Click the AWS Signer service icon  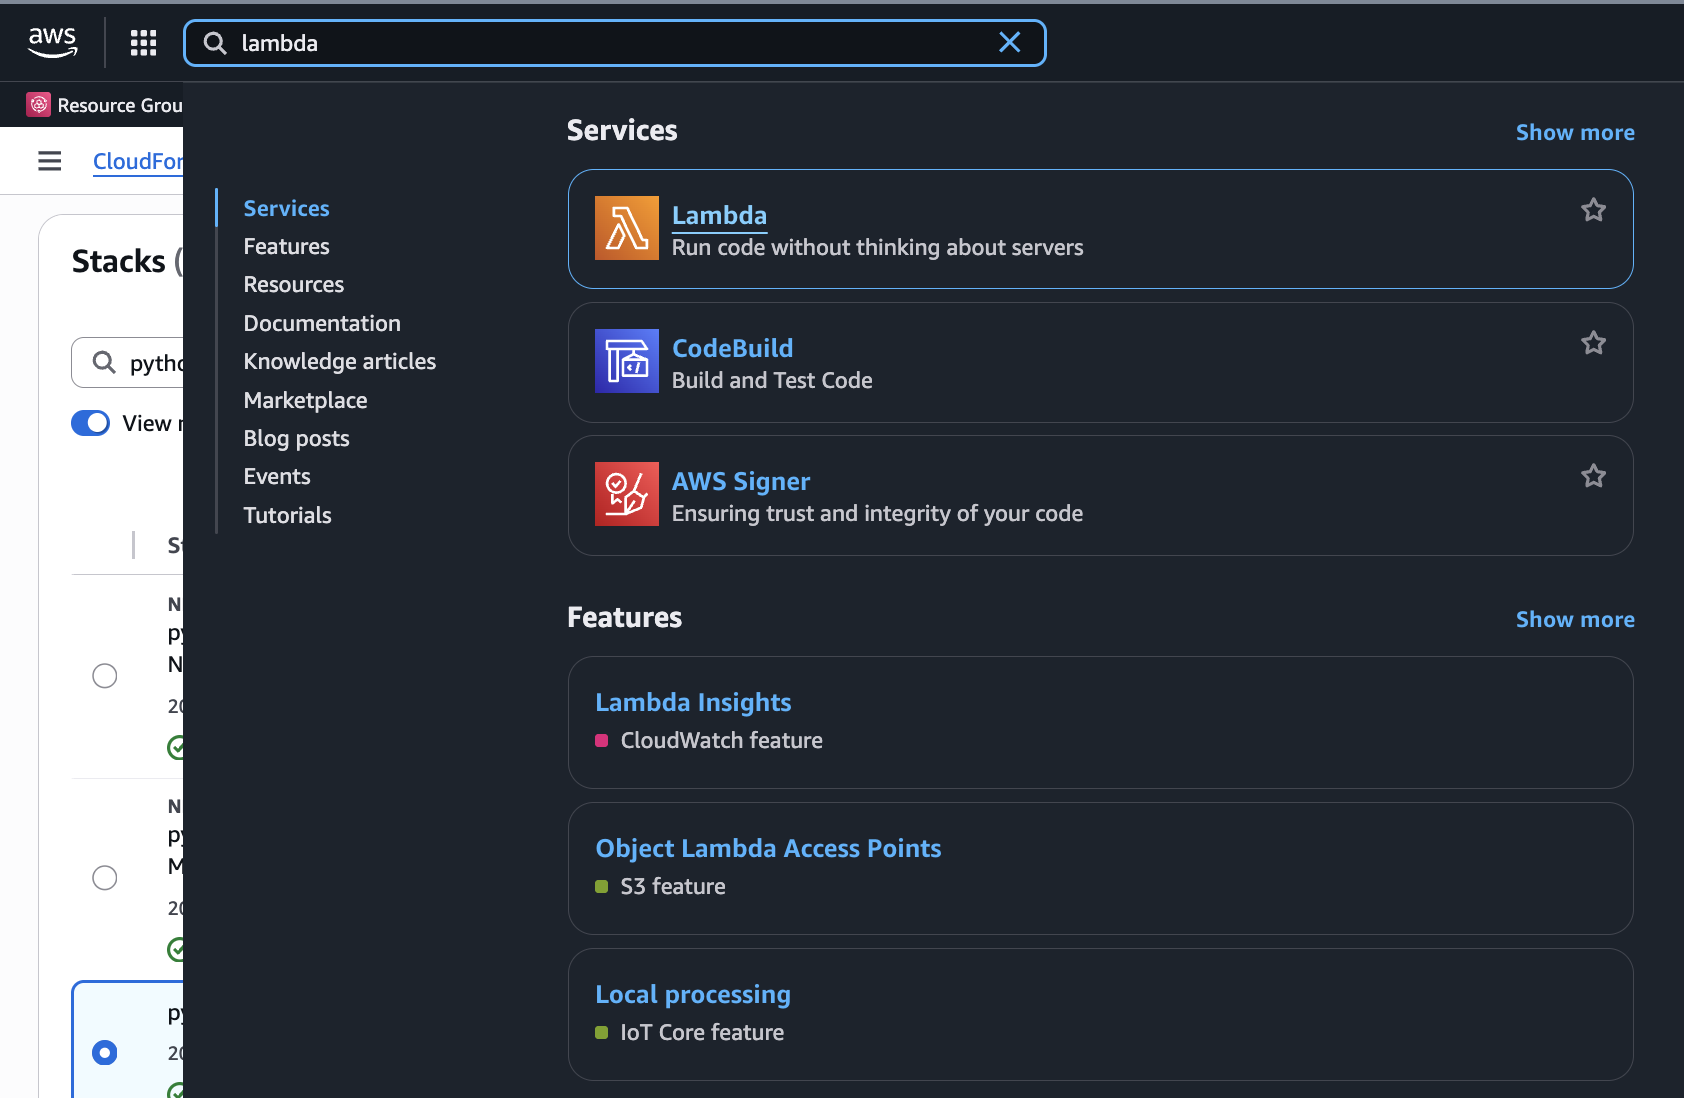click(x=626, y=493)
